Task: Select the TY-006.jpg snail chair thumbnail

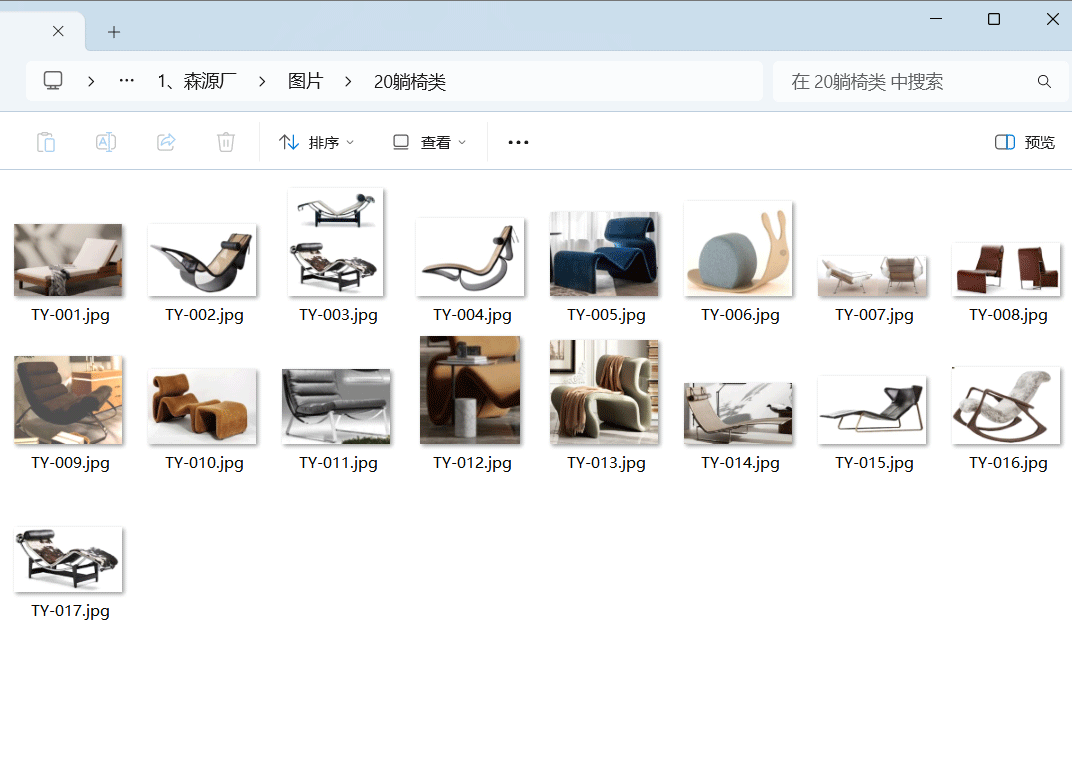Action: click(x=738, y=249)
